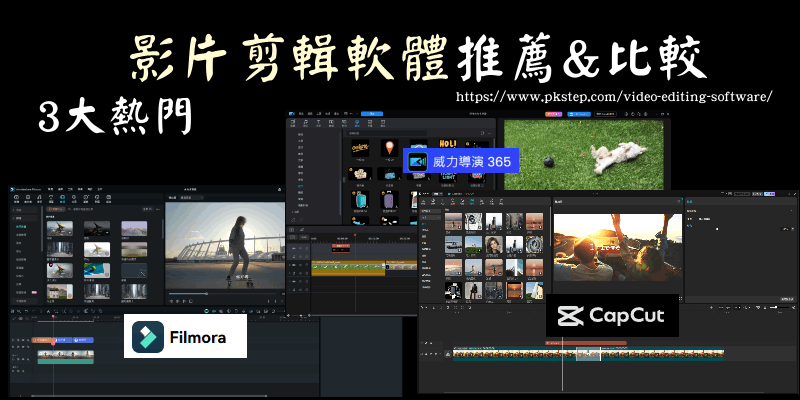Screen dimensions: 800x400
Task: Select the red text clip on CapCut's timeline
Action: (x=586, y=343)
